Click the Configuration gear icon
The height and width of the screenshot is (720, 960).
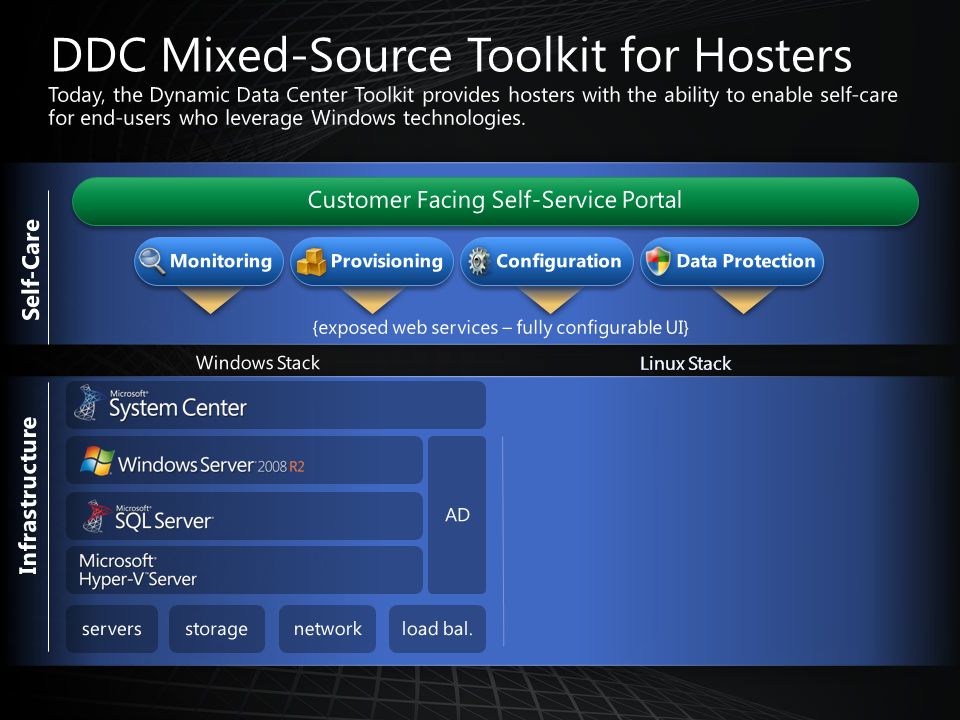tap(478, 261)
